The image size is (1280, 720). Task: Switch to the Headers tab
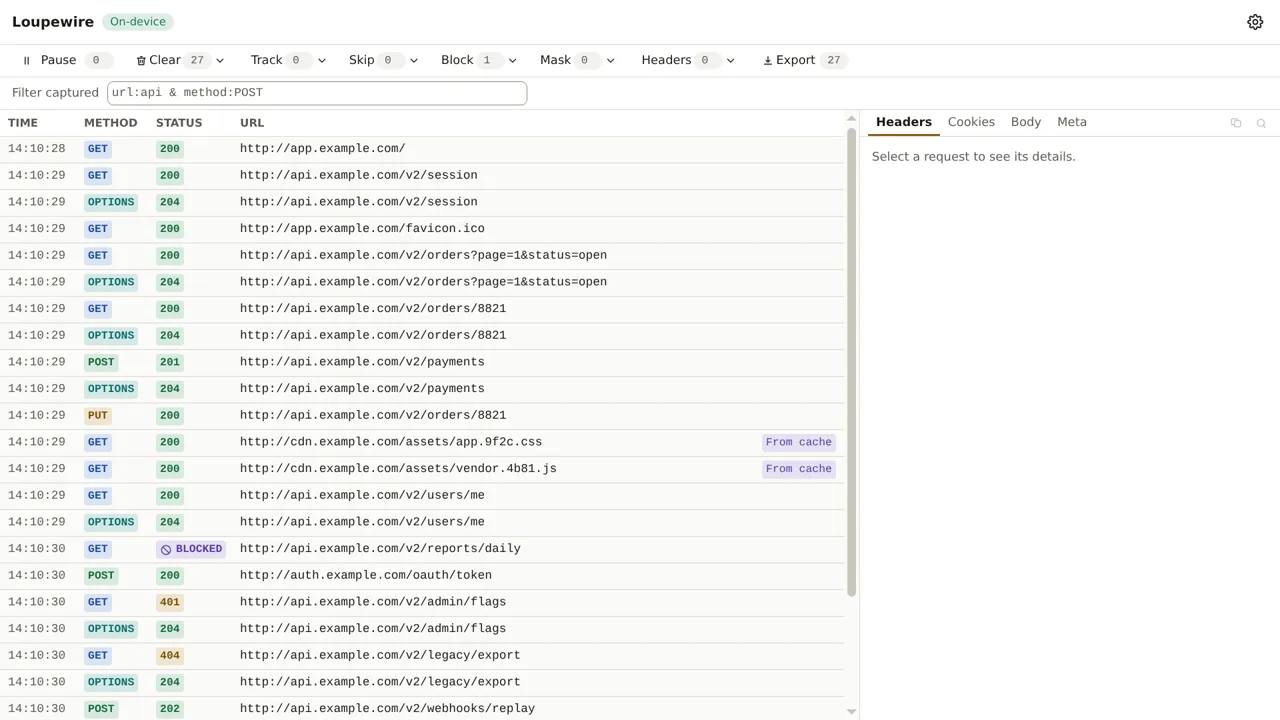click(904, 122)
